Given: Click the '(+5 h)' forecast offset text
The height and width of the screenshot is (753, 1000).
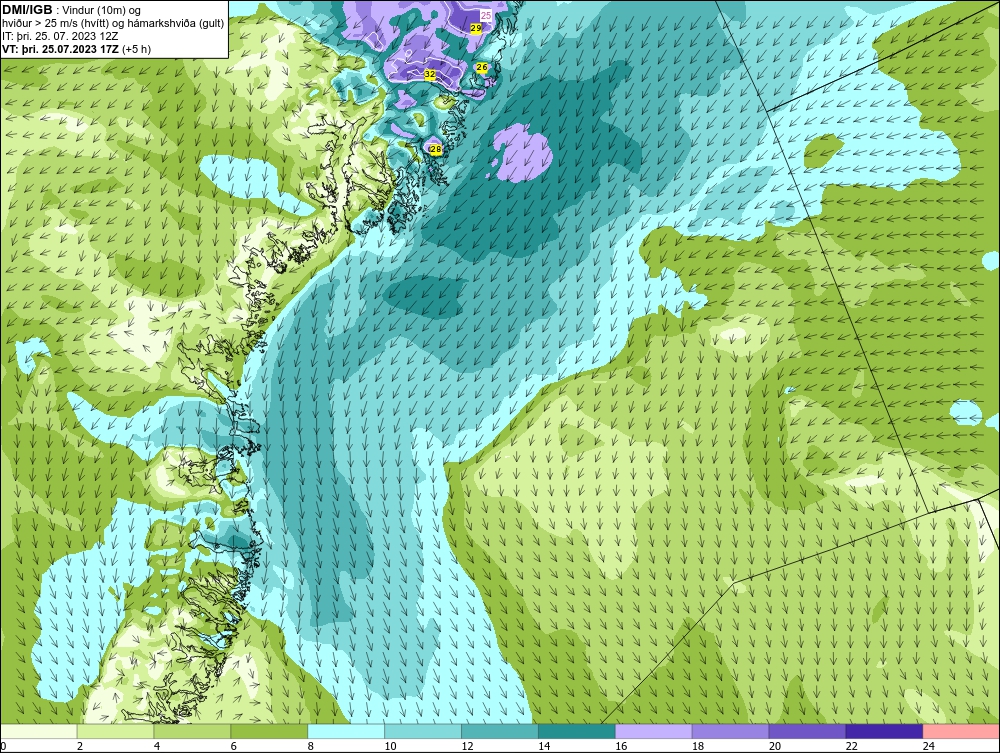Looking at the screenshot, I should coord(136,49).
